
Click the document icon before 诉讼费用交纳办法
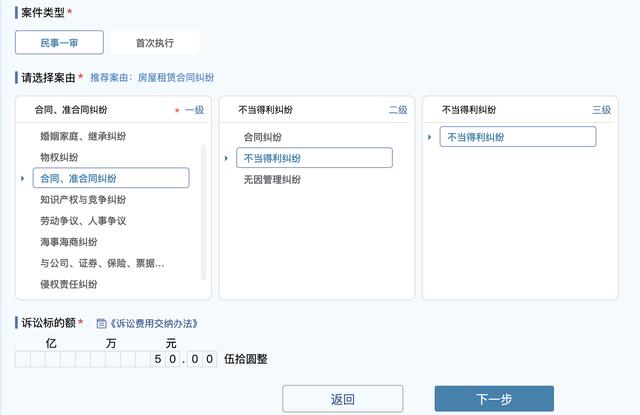(101, 324)
